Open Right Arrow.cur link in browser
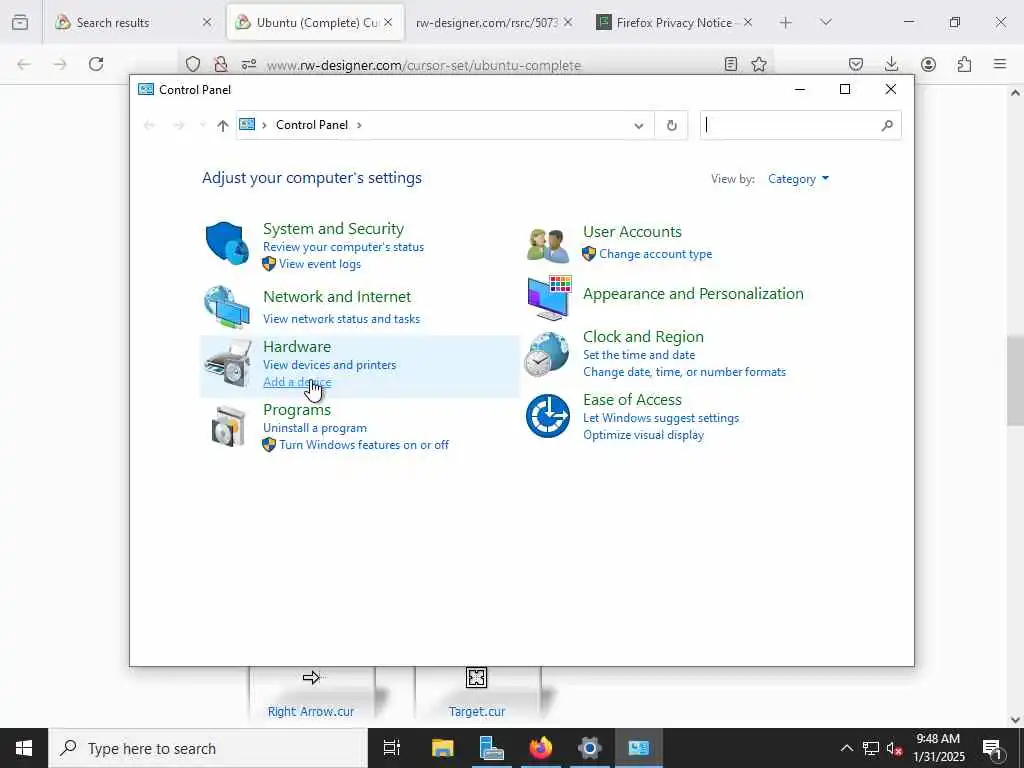Viewport: 1024px width, 768px height. [311, 711]
